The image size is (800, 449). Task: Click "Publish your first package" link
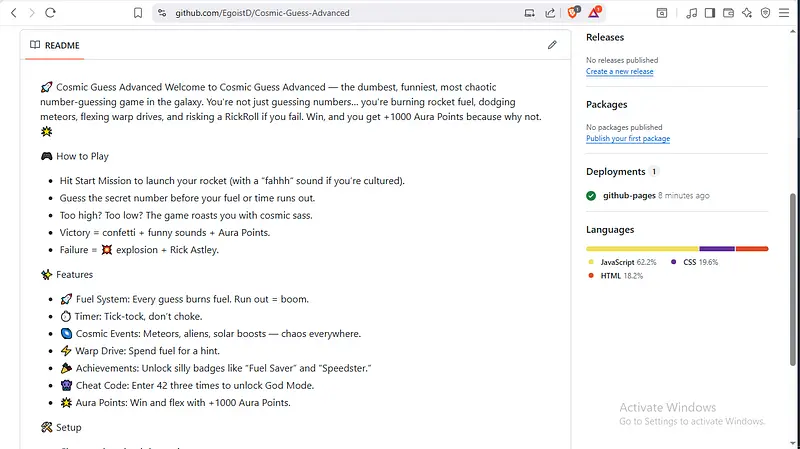tap(627, 138)
